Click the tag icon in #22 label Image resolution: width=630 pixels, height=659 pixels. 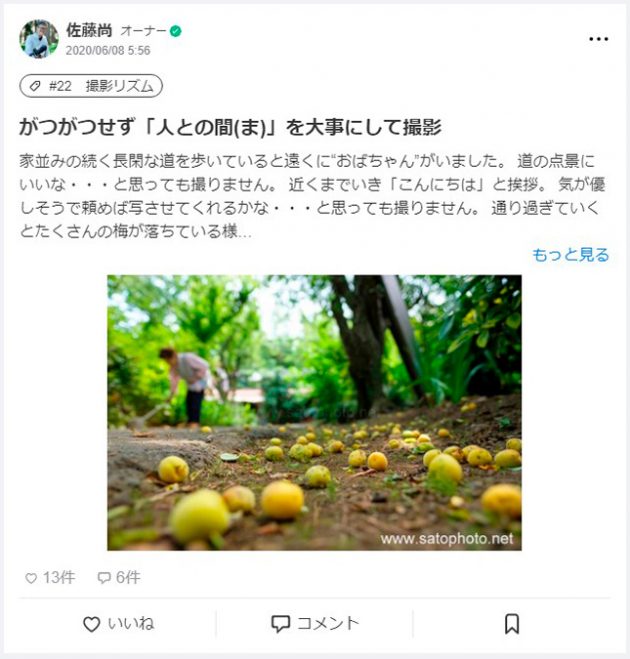pyautogui.click(x=35, y=86)
